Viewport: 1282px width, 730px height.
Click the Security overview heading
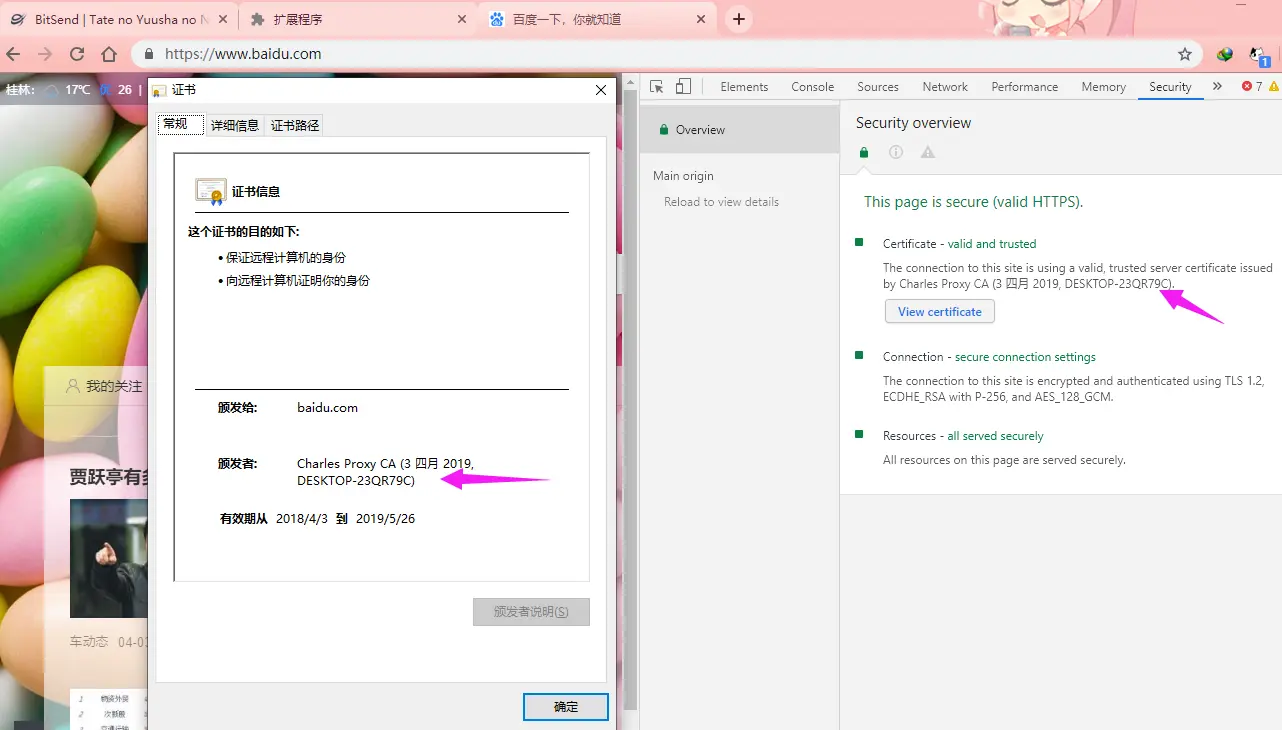tap(913, 123)
